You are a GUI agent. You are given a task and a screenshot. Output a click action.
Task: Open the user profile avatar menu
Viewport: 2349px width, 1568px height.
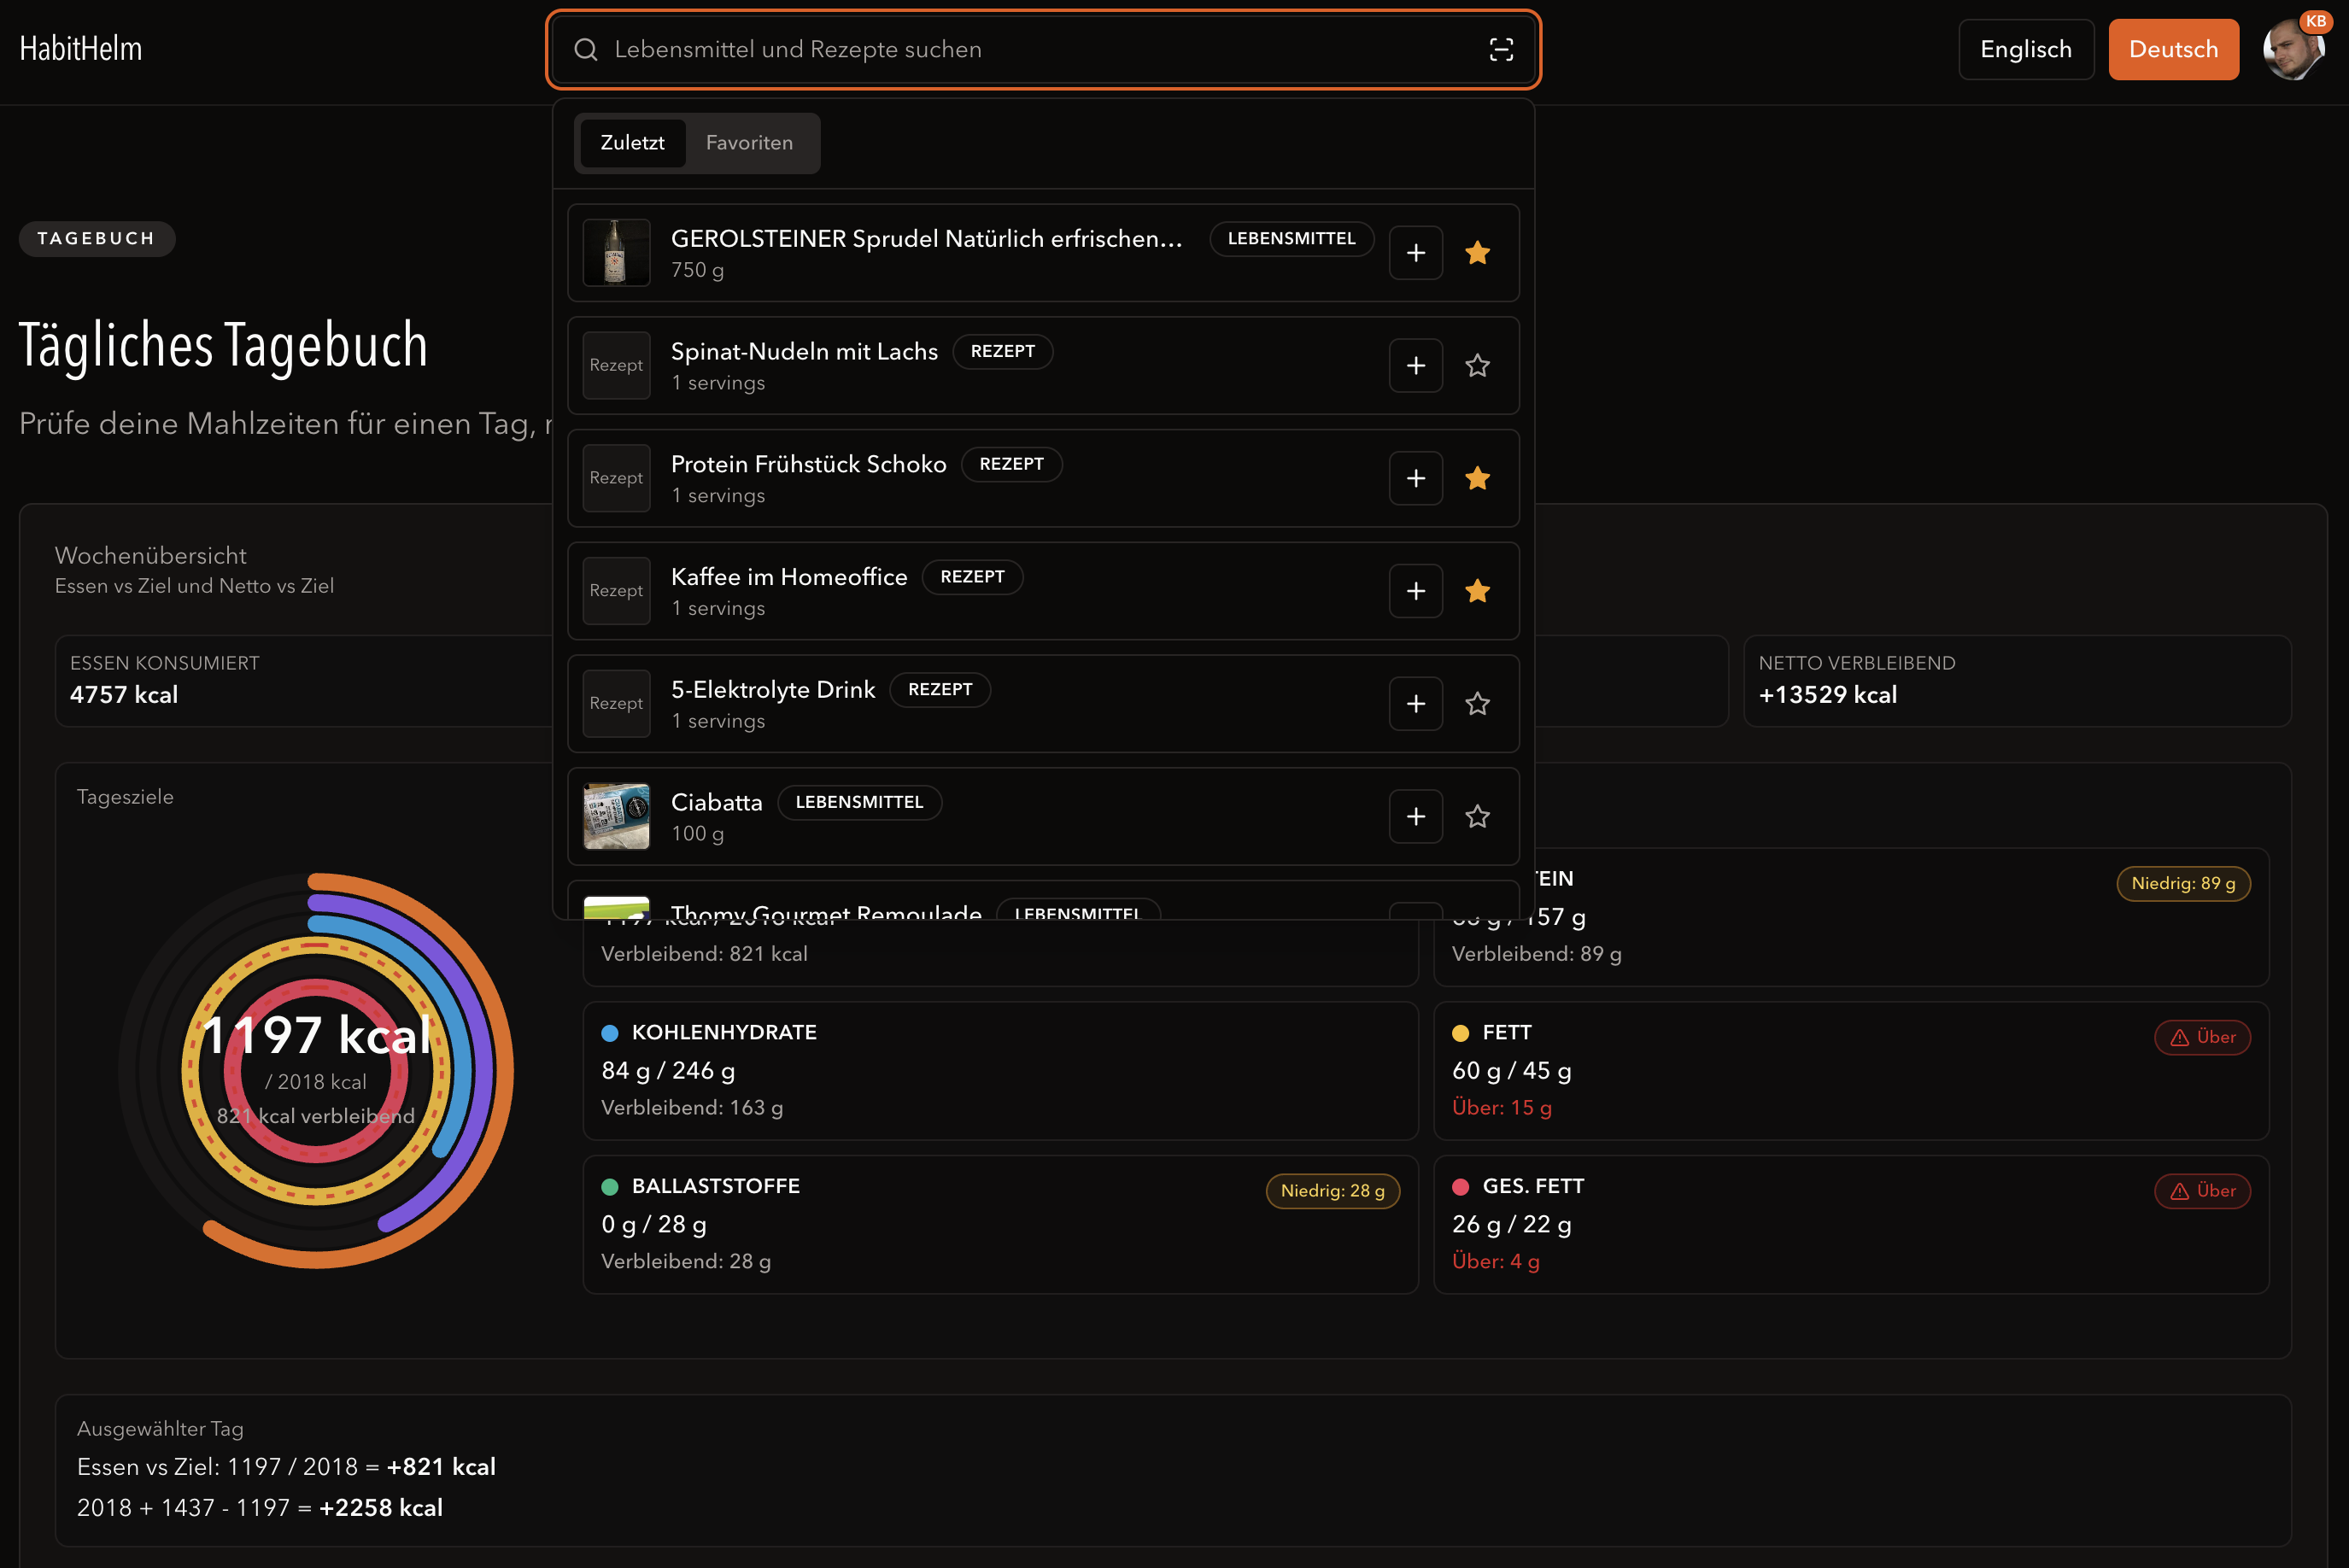2292,50
